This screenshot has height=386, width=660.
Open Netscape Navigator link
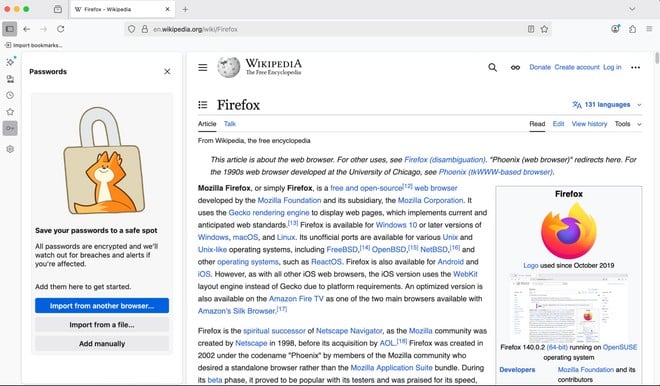pos(349,331)
